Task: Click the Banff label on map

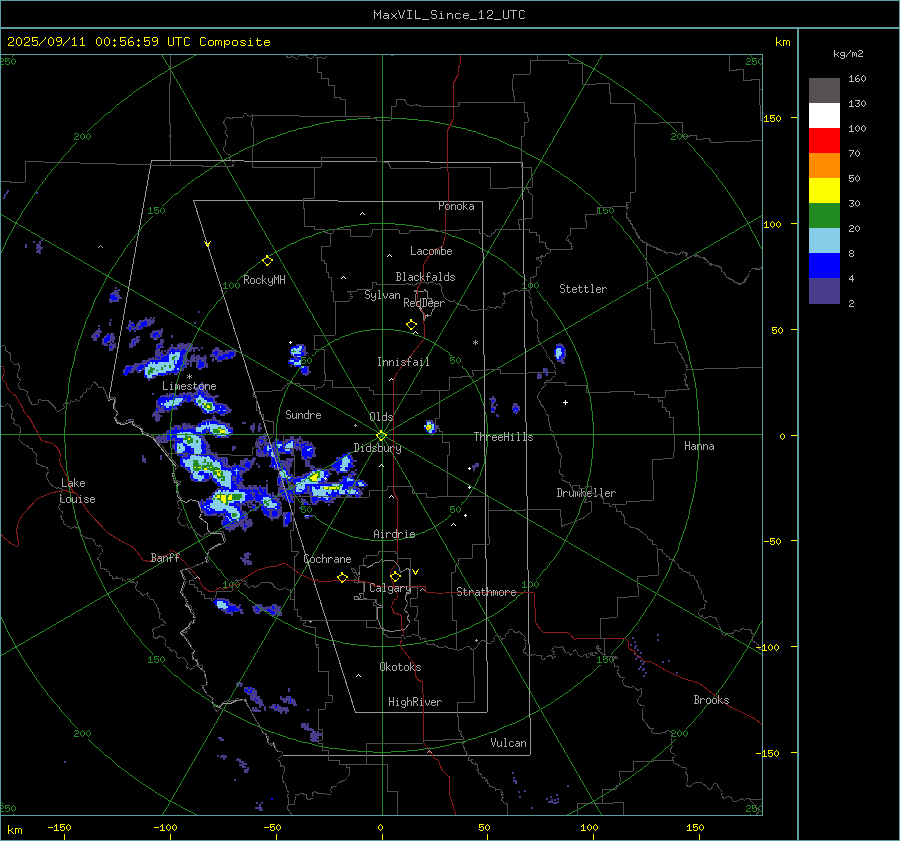Action: point(165,557)
